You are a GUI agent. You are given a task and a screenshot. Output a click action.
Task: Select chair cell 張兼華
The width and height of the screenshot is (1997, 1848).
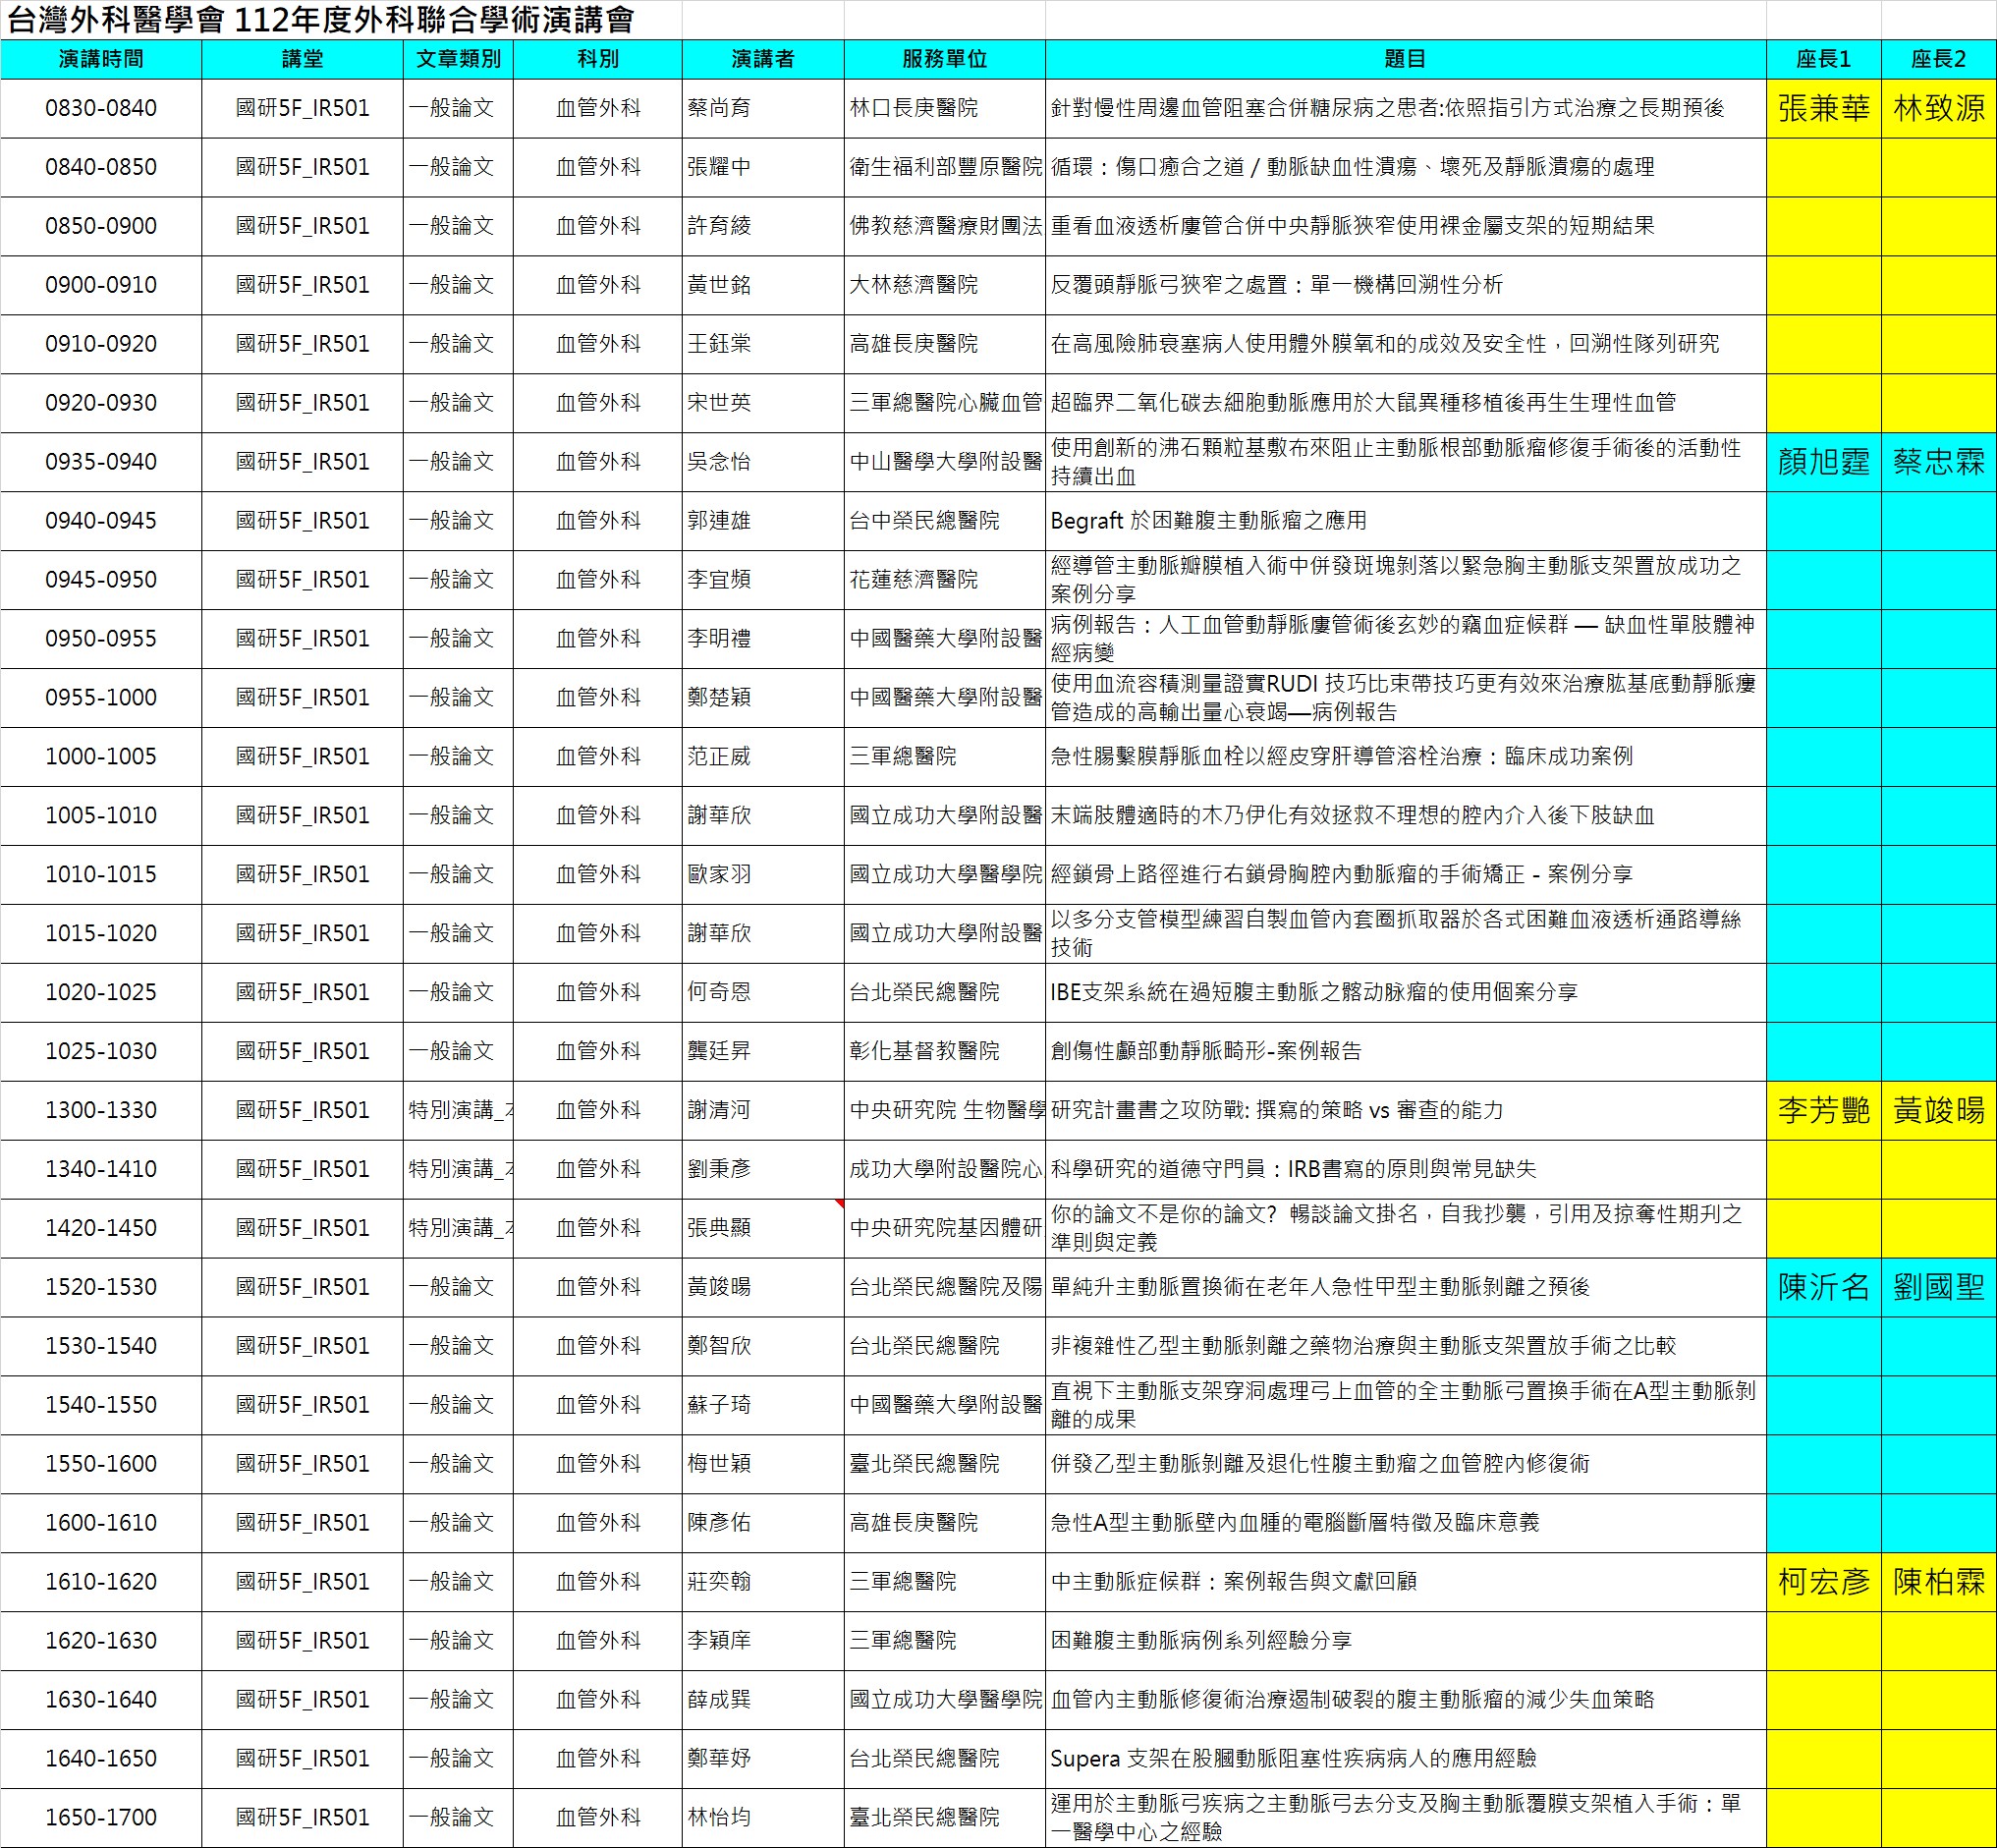tap(1824, 108)
